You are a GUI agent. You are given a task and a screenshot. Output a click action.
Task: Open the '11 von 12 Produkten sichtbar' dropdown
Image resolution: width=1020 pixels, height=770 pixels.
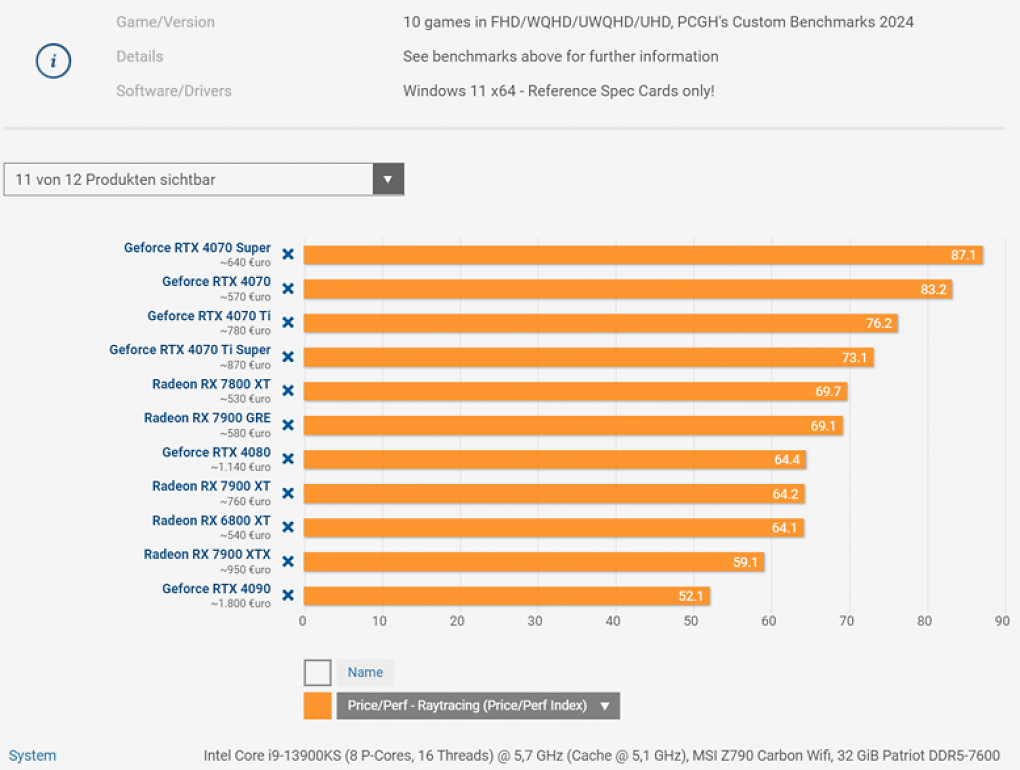tap(204, 179)
